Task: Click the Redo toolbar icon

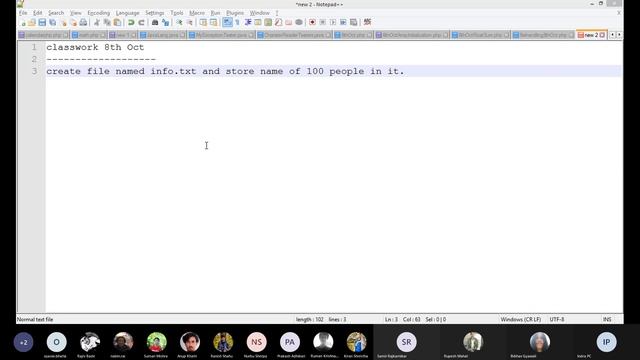Action: (141, 22)
